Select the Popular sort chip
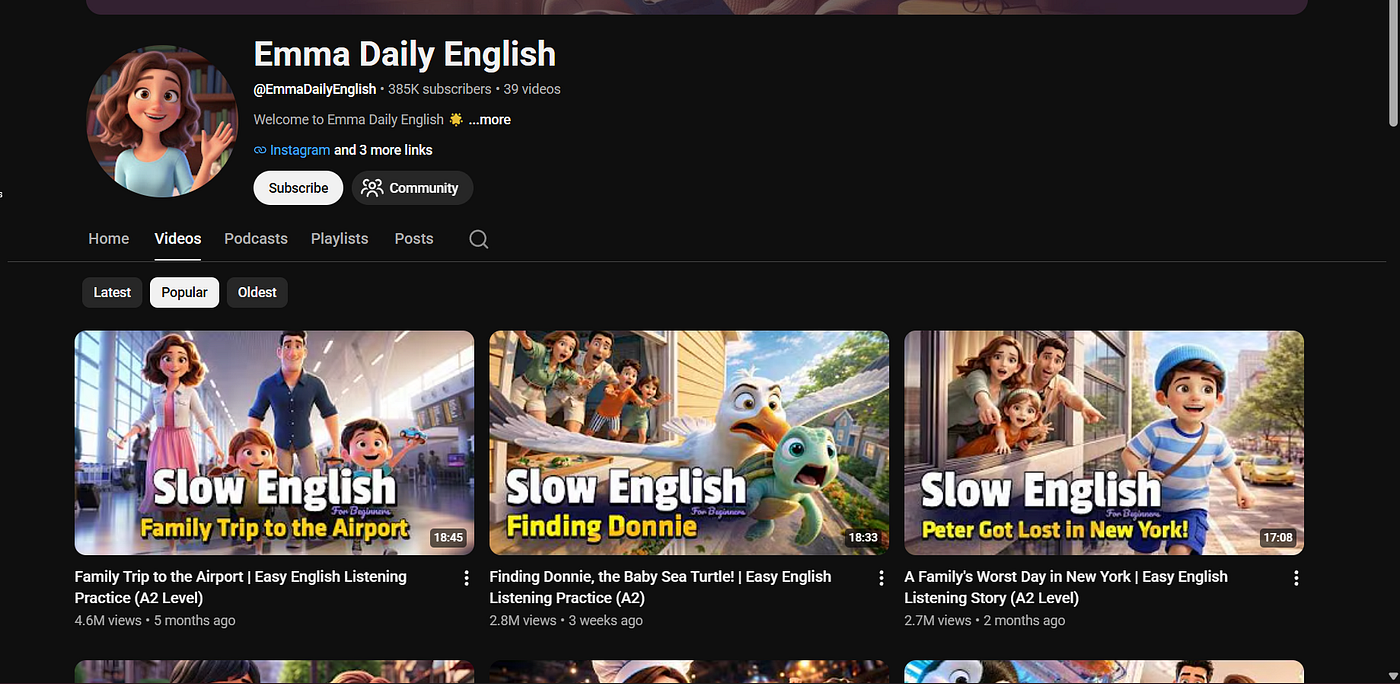1400x684 pixels. click(x=184, y=292)
